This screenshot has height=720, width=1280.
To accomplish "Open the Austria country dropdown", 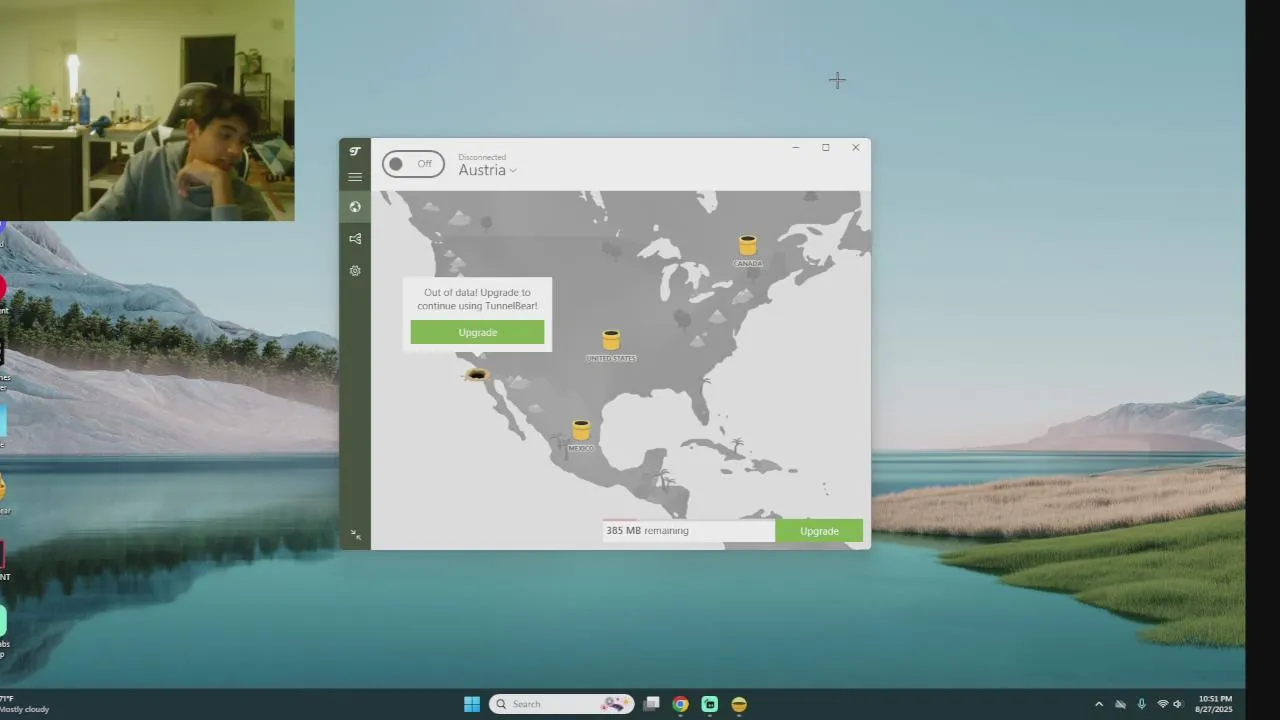I will [x=488, y=170].
